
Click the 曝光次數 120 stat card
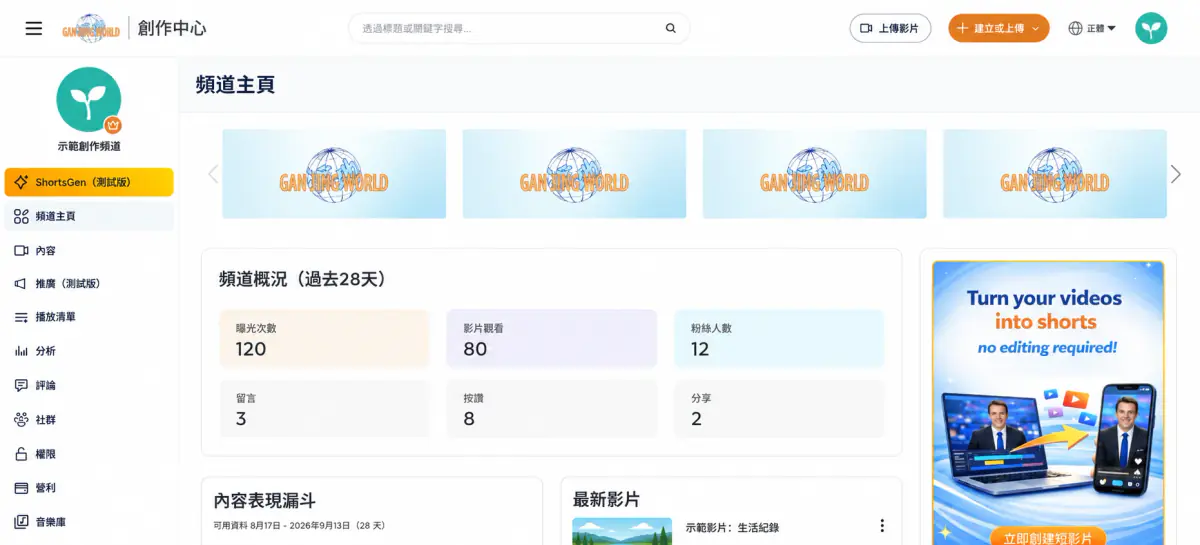[324, 339]
